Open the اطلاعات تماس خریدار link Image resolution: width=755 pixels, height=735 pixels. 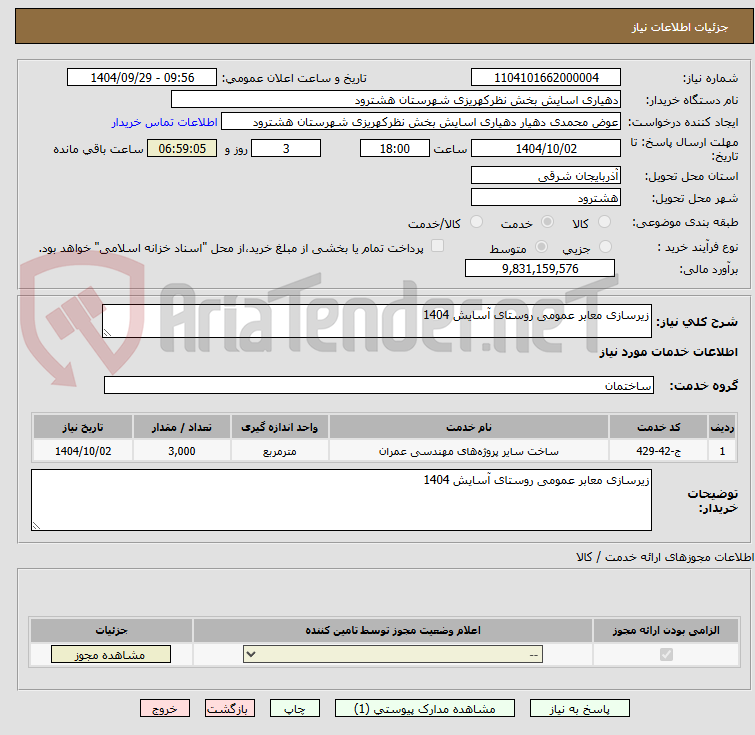point(165,122)
